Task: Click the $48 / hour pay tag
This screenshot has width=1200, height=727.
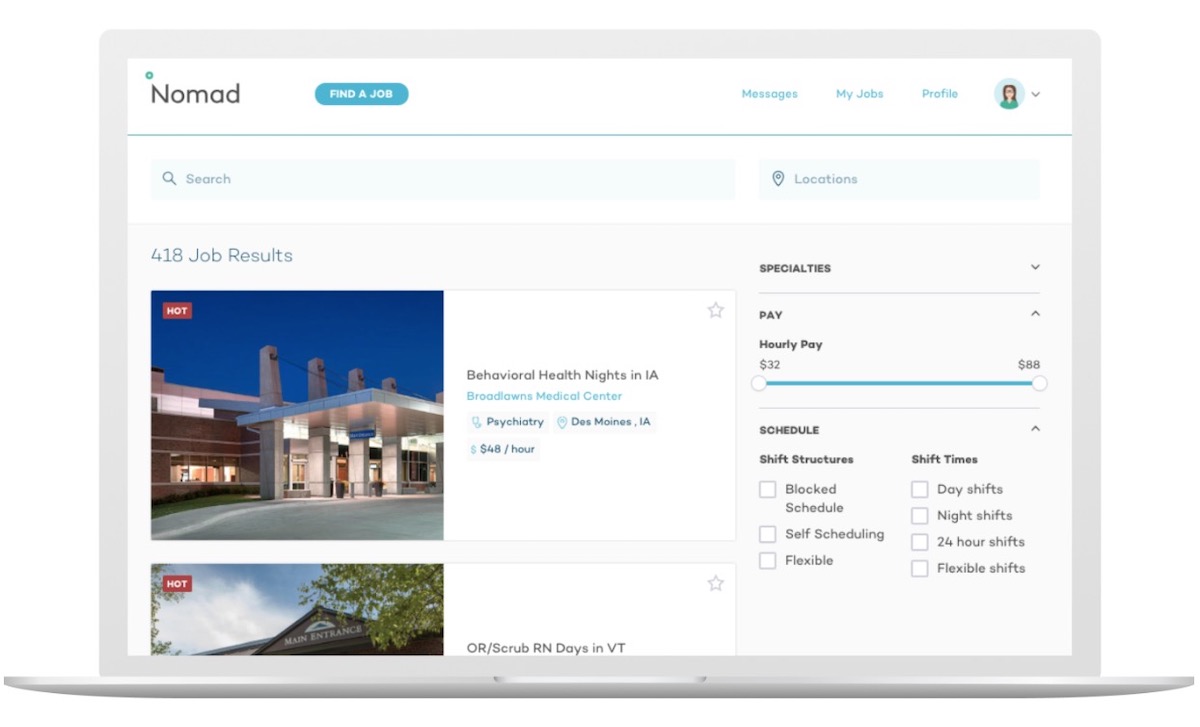Action: [x=501, y=449]
